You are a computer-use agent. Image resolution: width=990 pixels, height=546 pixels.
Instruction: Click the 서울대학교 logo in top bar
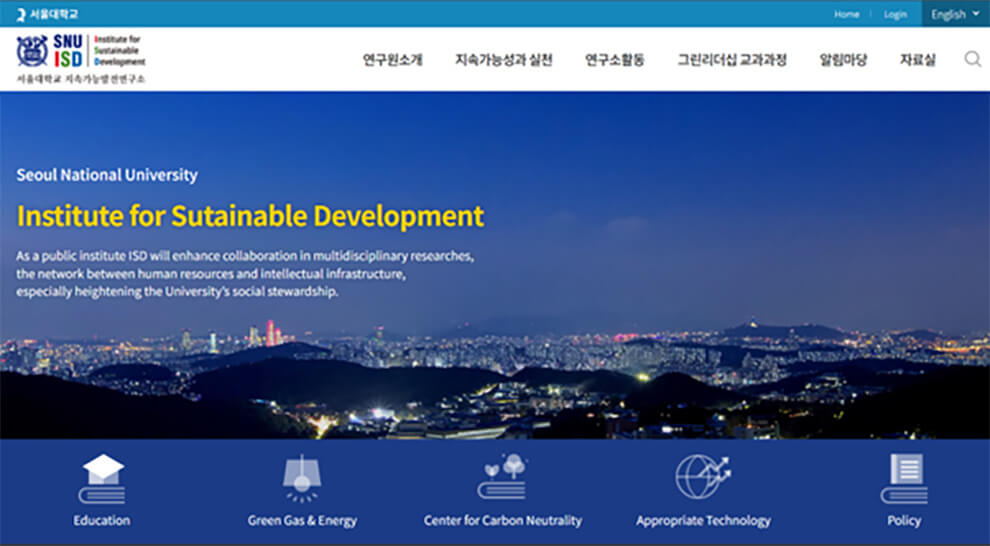click(47, 14)
